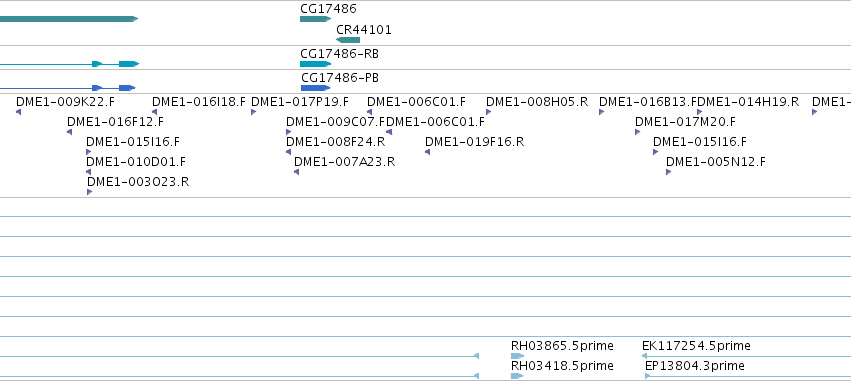
Task: Select the CG17486-RB transcript glyph
Action: 315,64
